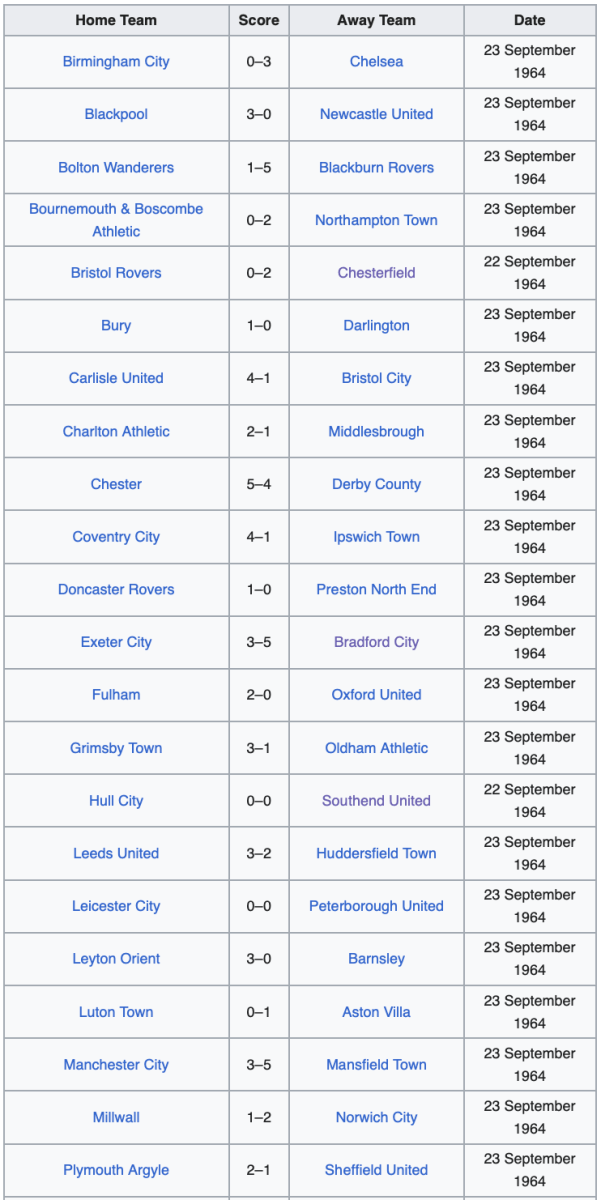Click the Aston Villa link
Screen dimensions: 601x1200
(x=376, y=1012)
